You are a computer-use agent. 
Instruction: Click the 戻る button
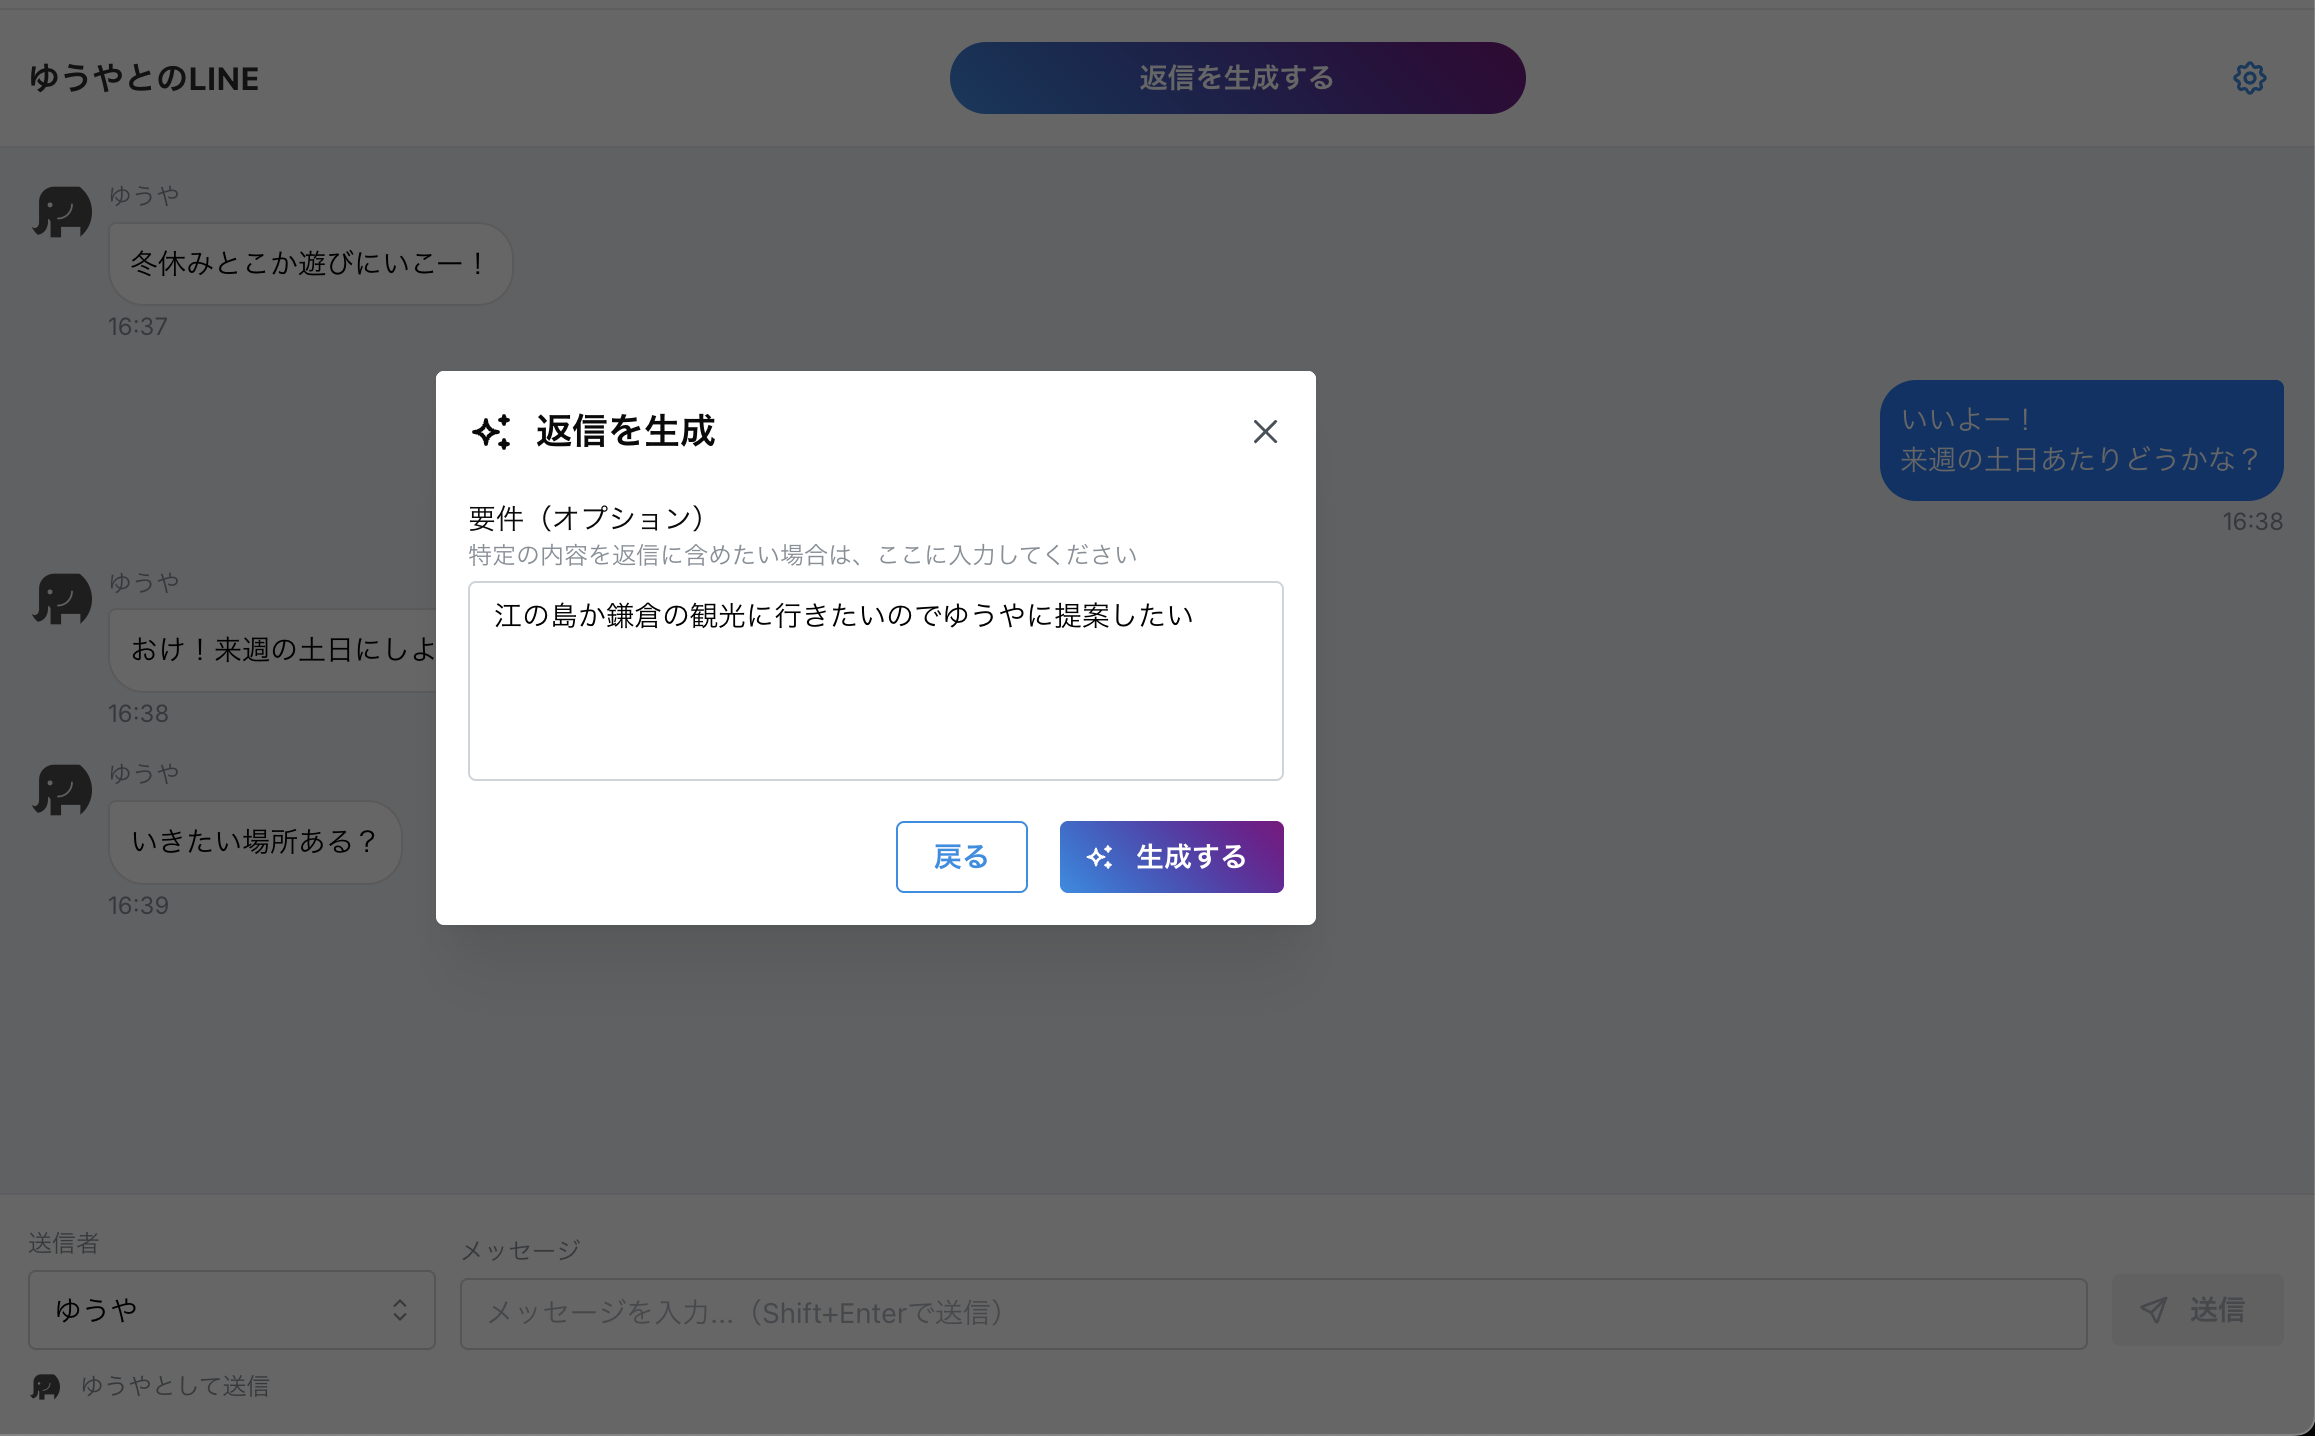coord(961,856)
